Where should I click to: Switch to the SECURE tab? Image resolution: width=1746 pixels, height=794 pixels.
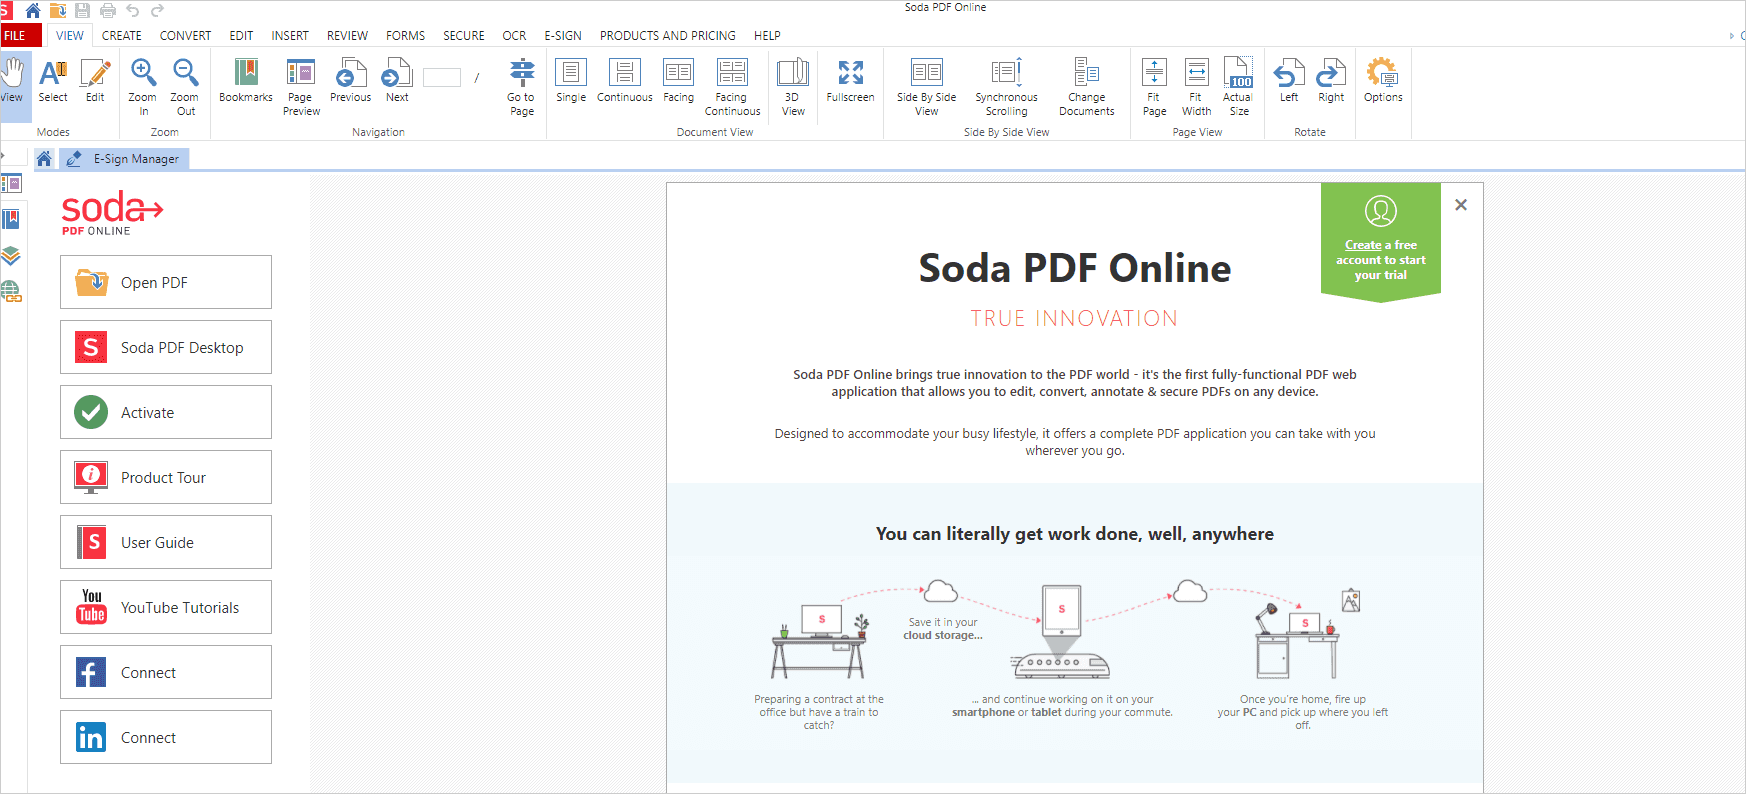coord(464,35)
